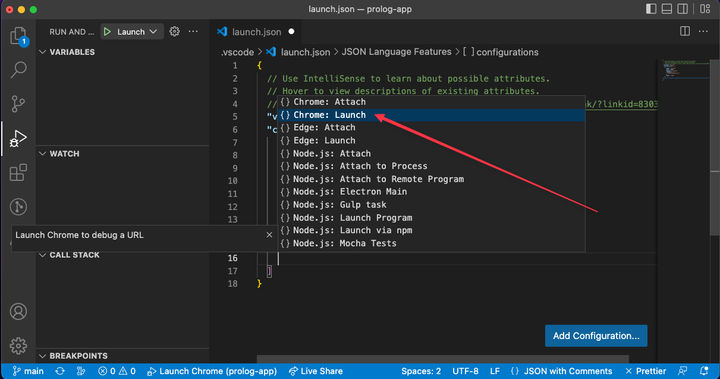Open the Search view icon

(x=18, y=69)
